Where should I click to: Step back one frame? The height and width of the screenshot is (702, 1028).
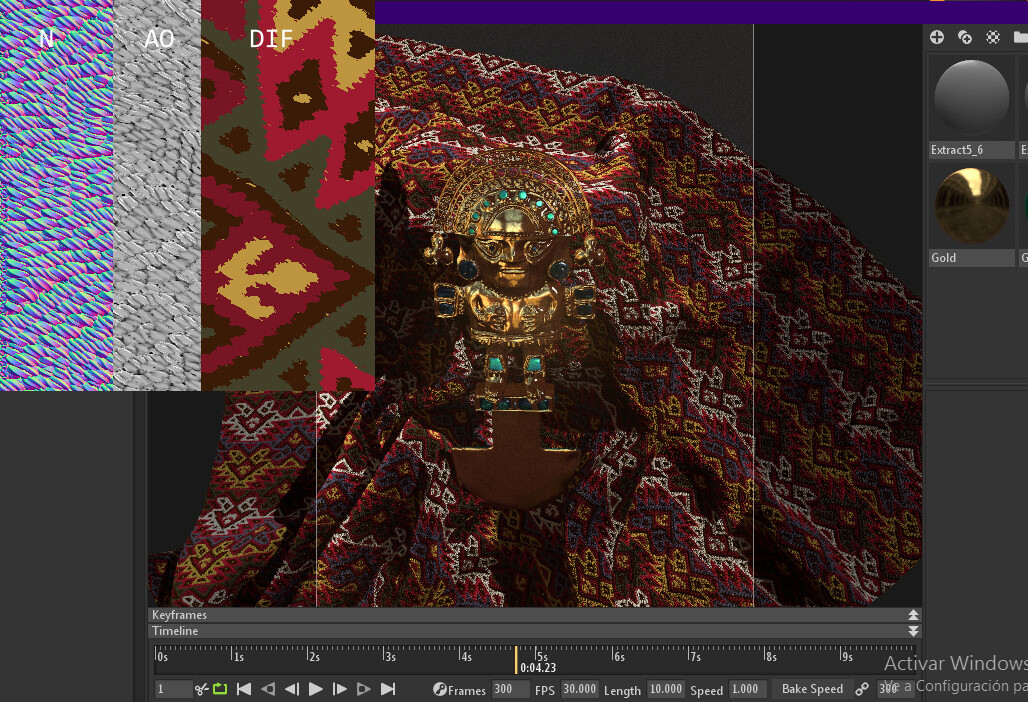click(x=292, y=690)
